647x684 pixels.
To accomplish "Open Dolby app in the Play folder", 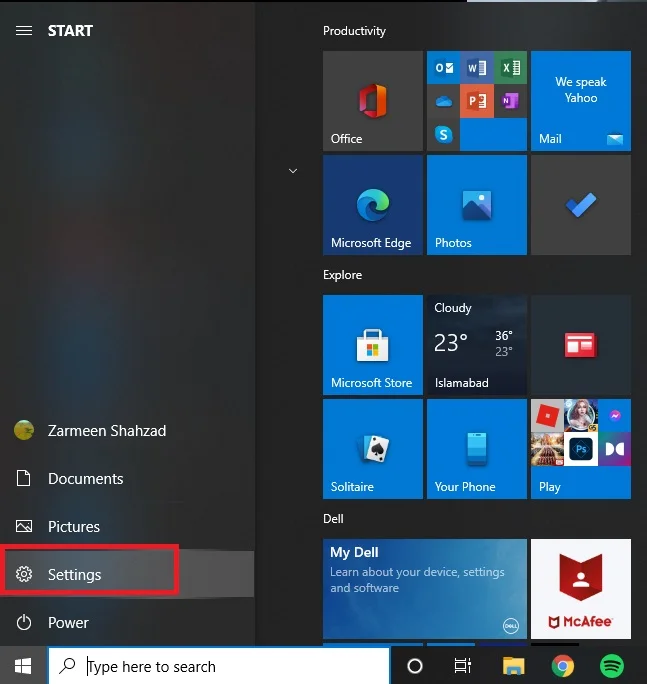I will [x=614, y=449].
